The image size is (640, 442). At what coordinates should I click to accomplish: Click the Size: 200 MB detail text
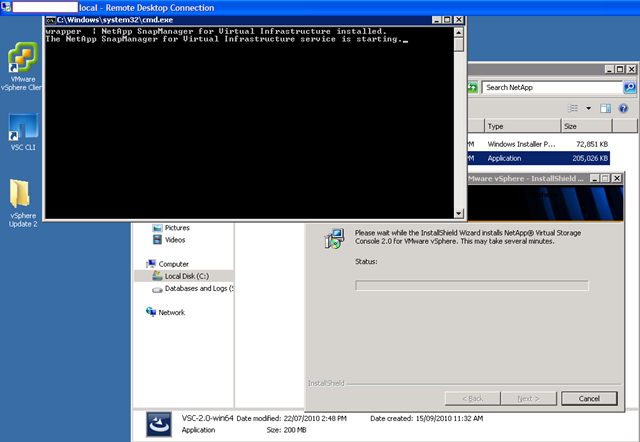[x=287, y=430]
